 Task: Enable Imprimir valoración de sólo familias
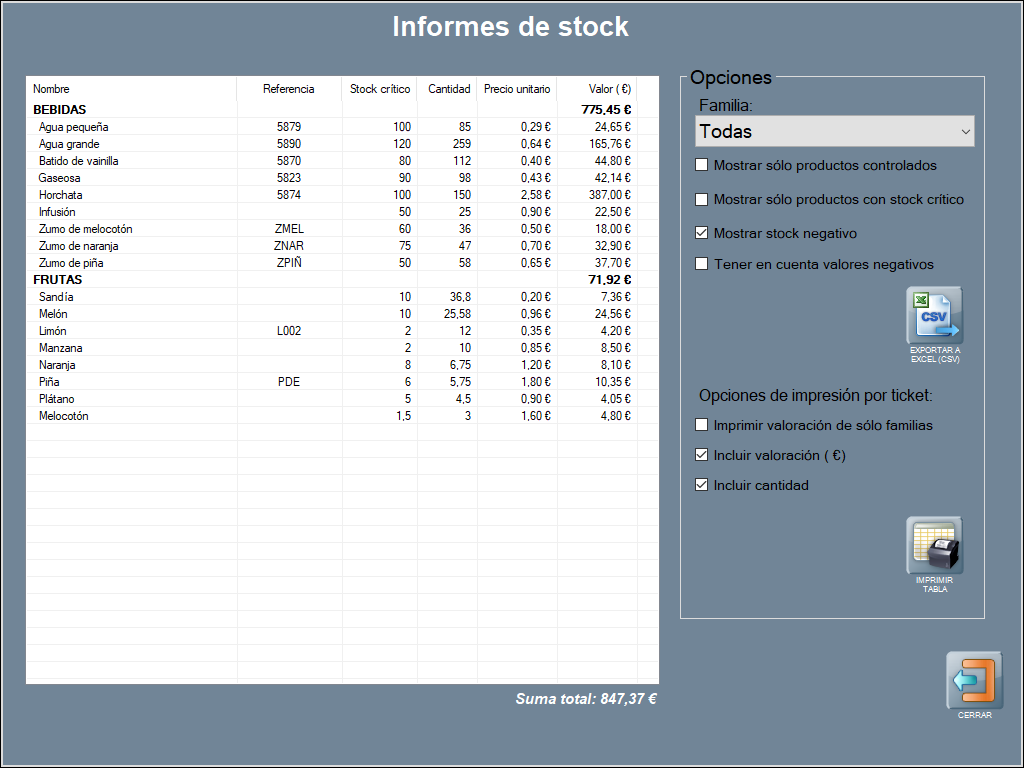(x=702, y=425)
